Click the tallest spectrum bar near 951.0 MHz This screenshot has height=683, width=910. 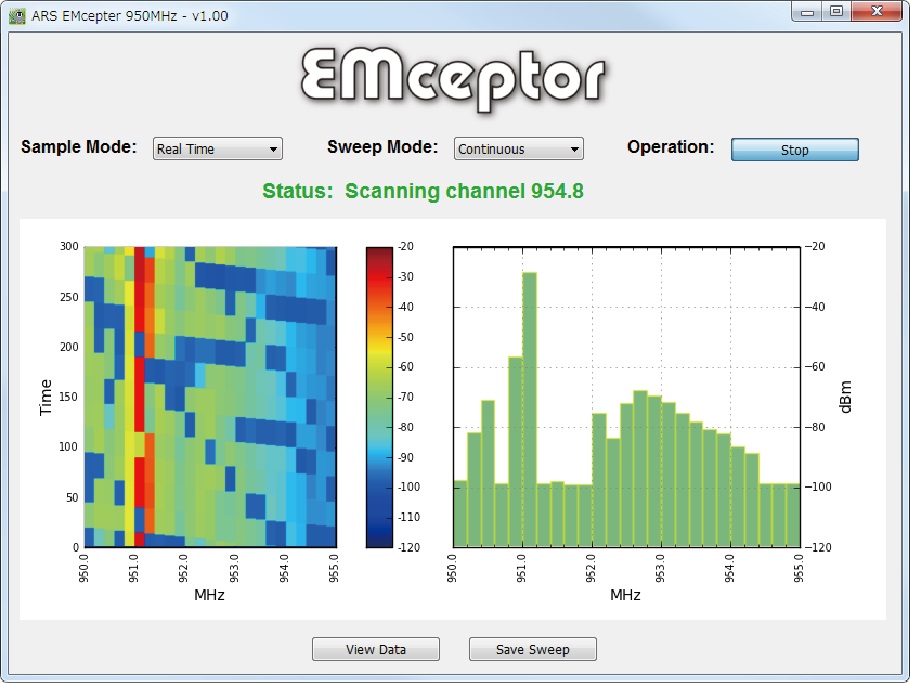(x=529, y=410)
